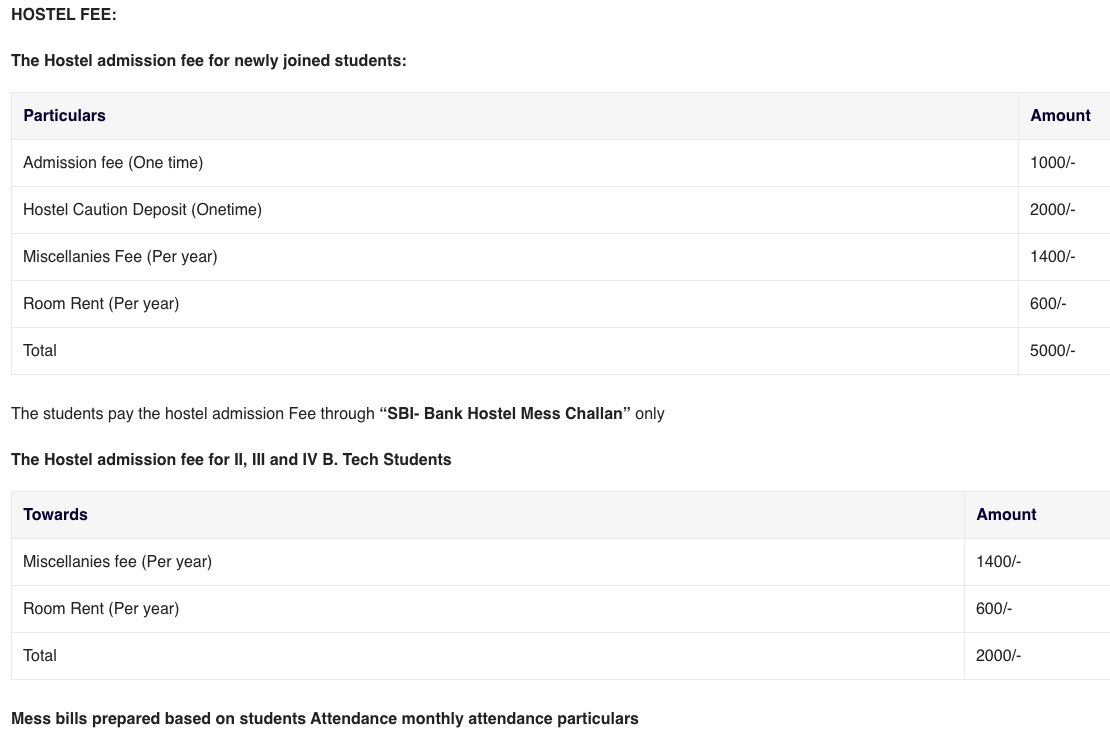The height and width of the screenshot is (732, 1110).
Task: Click the Towards column header
Action: point(56,515)
